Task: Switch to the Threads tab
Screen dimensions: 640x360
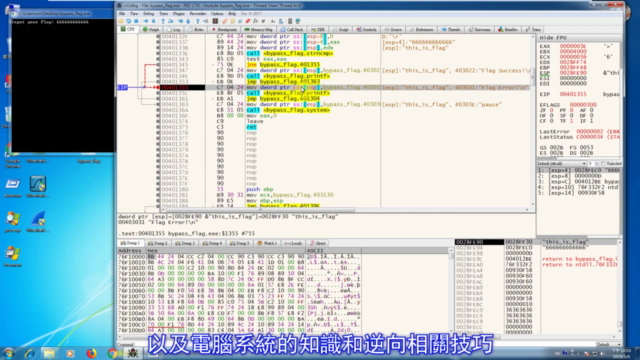Action: click(x=451, y=30)
